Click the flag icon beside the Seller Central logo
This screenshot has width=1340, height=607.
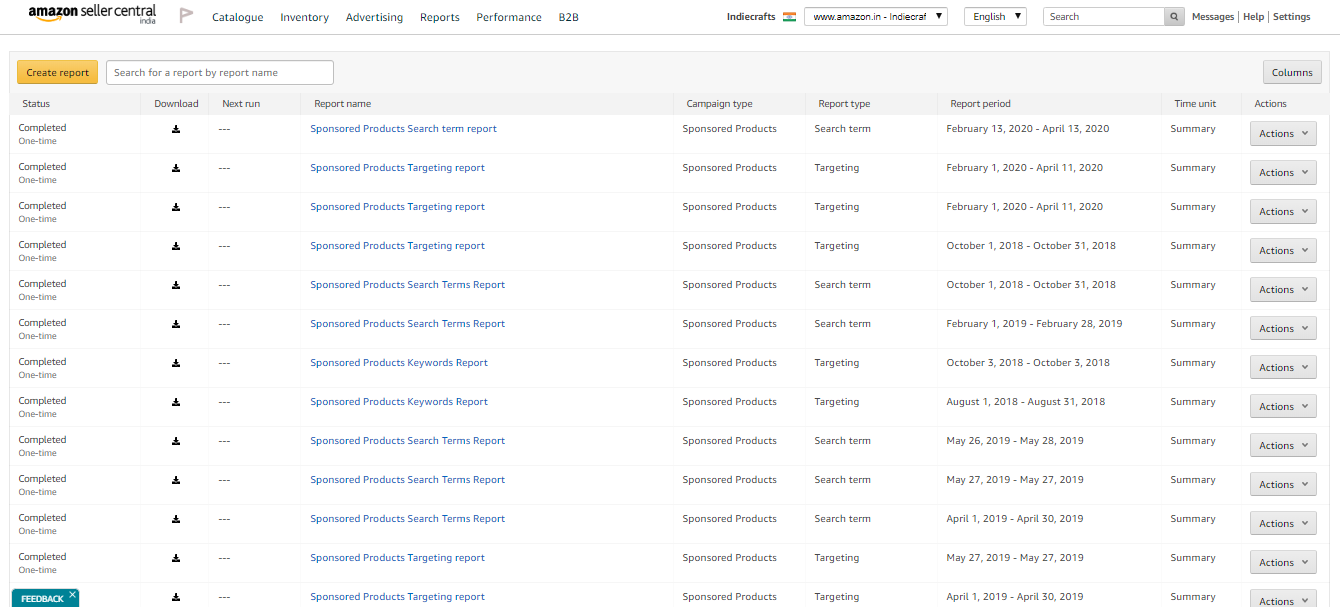click(x=186, y=16)
